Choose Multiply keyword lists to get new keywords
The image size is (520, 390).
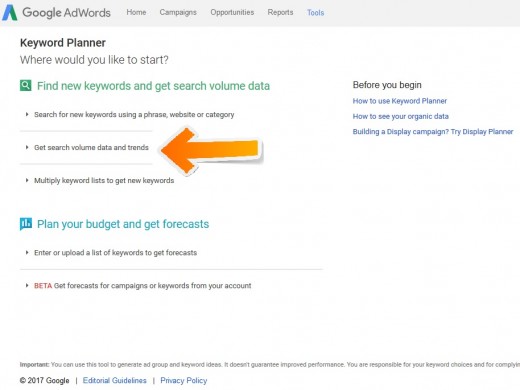104,180
